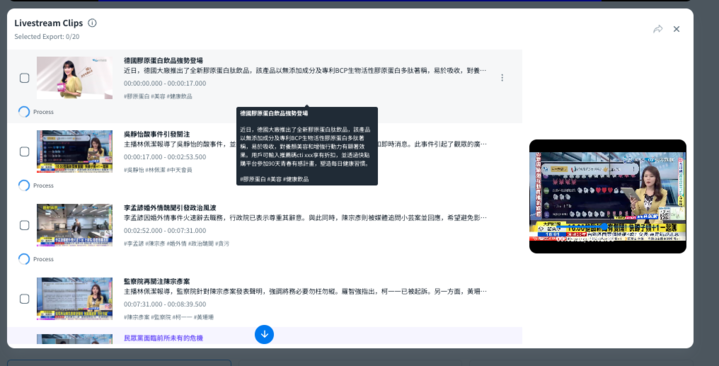Click the hashtag #黃珊珊

pos(204,317)
